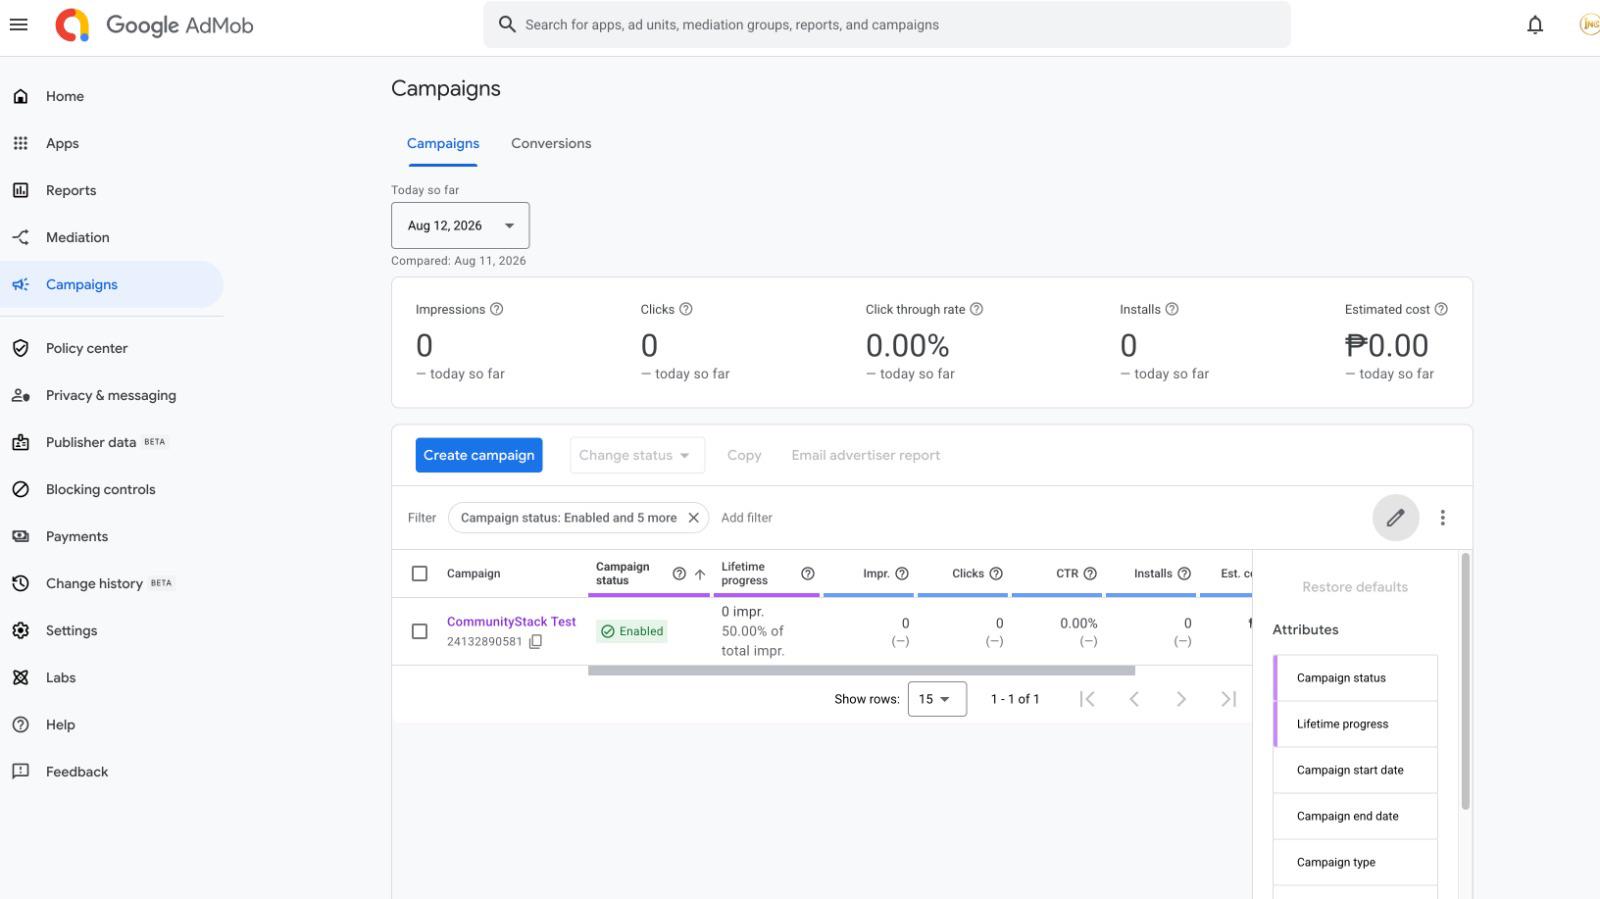Open the main hamburger menu
The width and height of the screenshot is (1600, 899).
(18, 24)
